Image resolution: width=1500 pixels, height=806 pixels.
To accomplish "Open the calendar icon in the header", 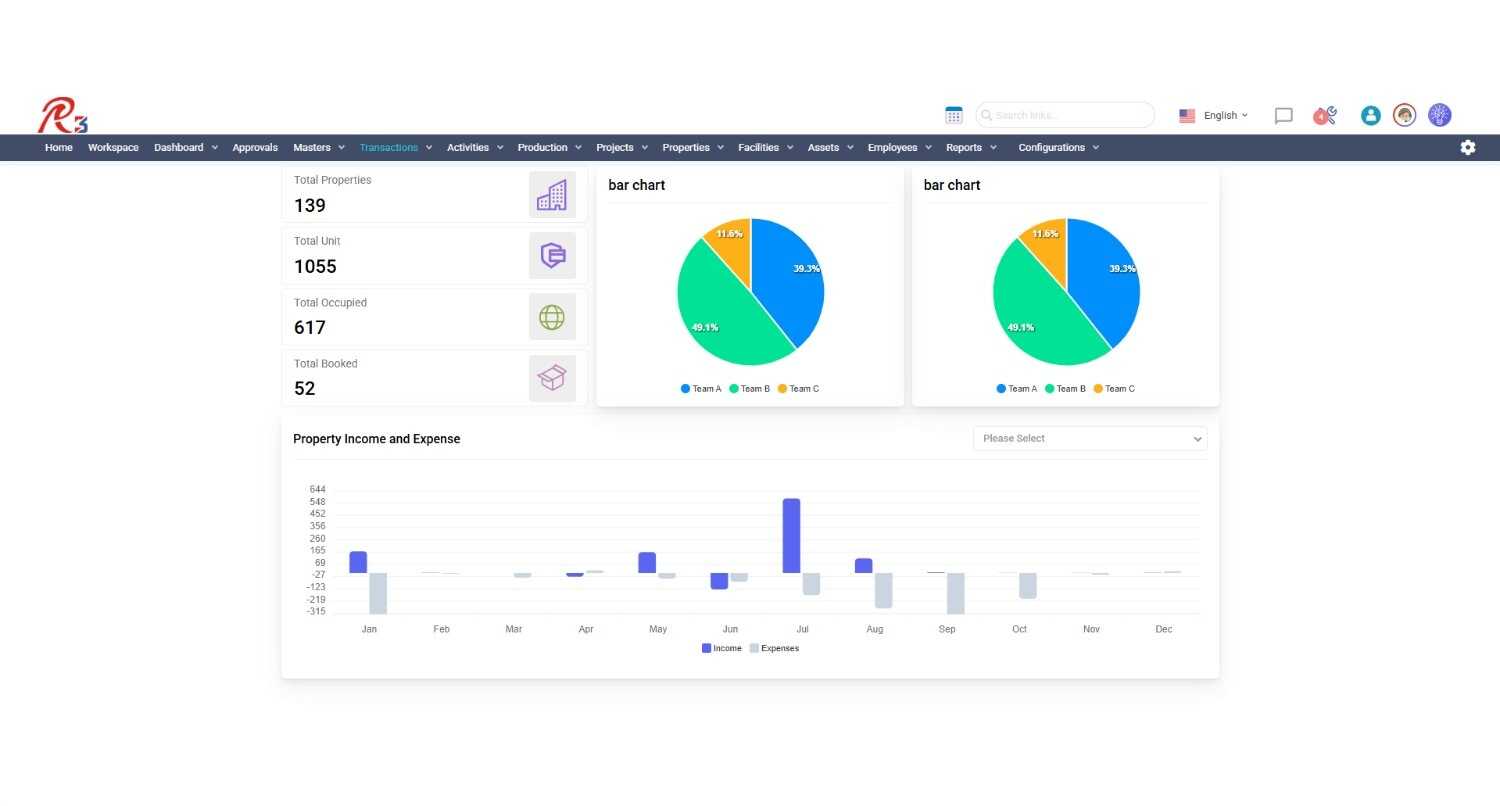I will pos(954,115).
